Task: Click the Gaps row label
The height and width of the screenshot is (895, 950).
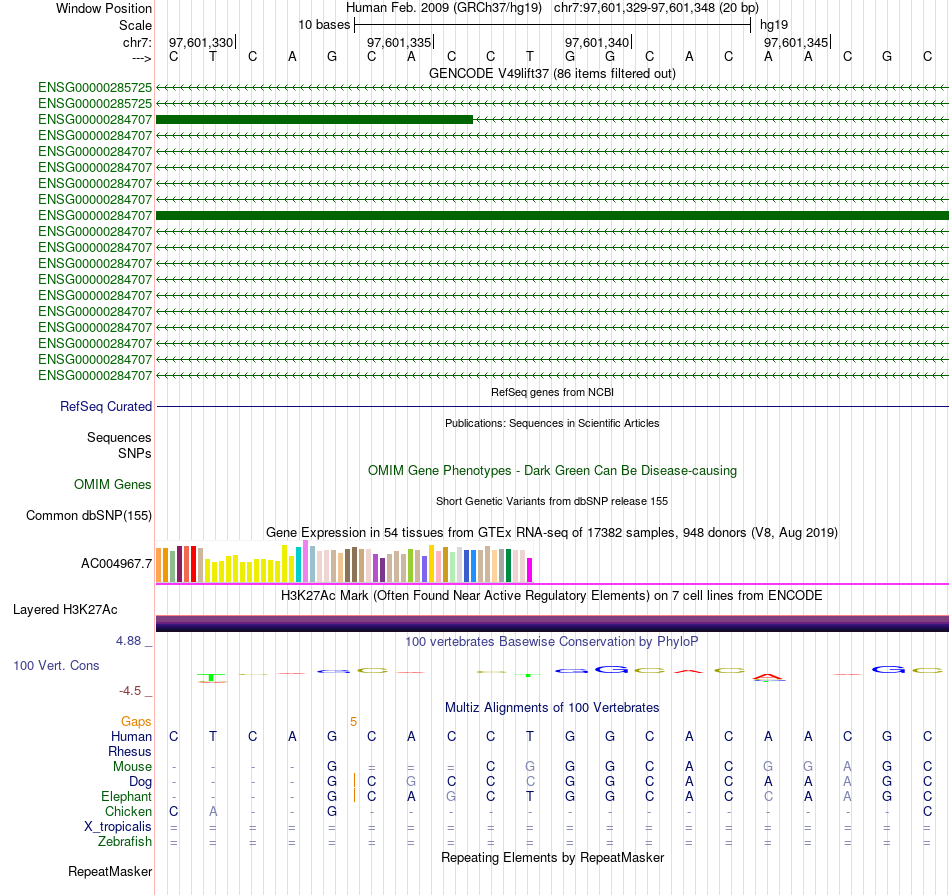Action: click(x=136, y=721)
